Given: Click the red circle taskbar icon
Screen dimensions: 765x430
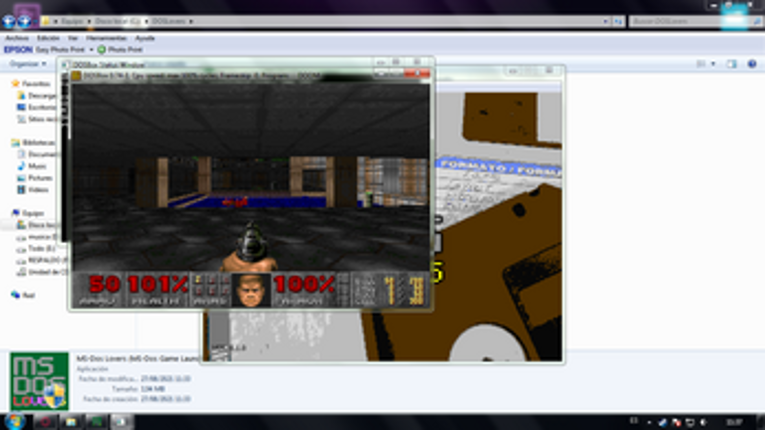Looking at the screenshot, I should [45, 422].
